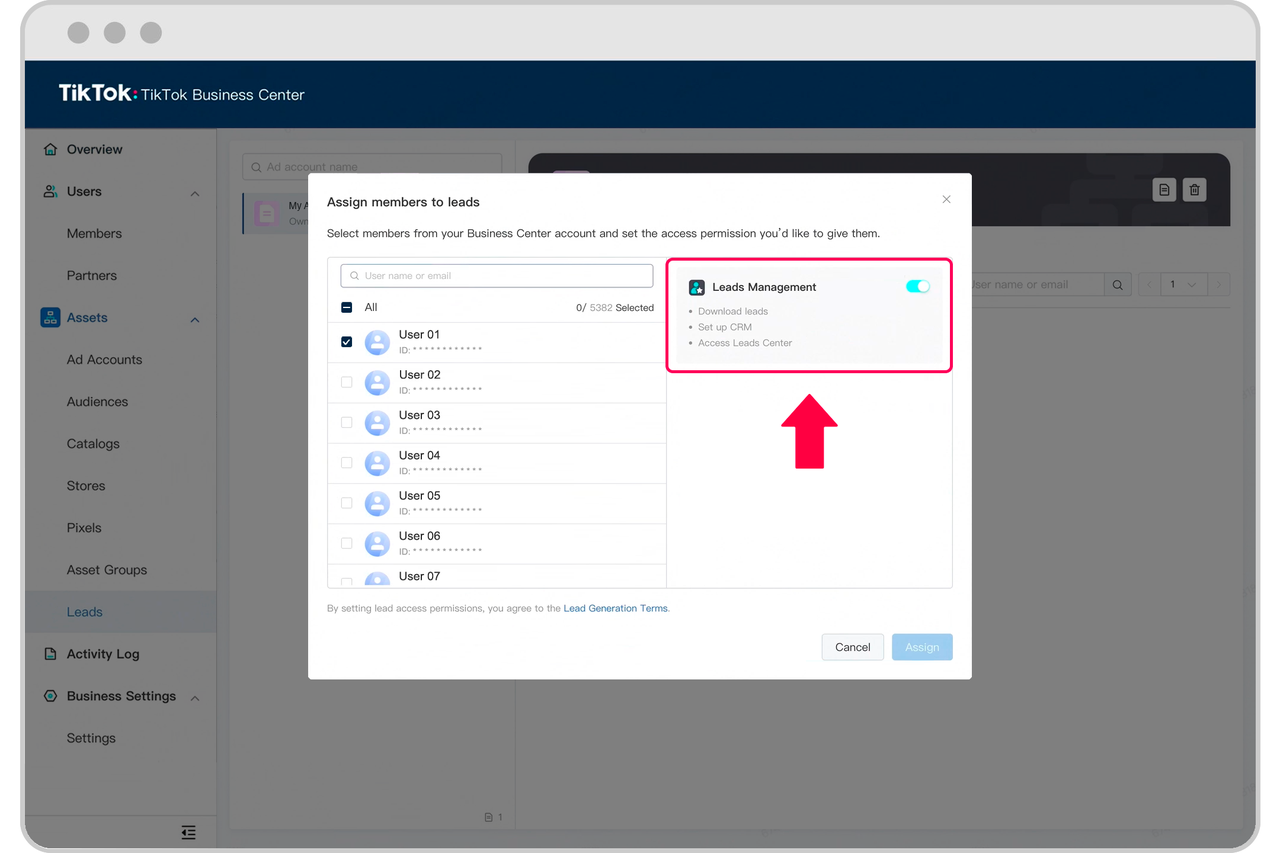The width and height of the screenshot is (1280, 853).
Task: Open the Lead Generation Terms link
Action: (615, 608)
